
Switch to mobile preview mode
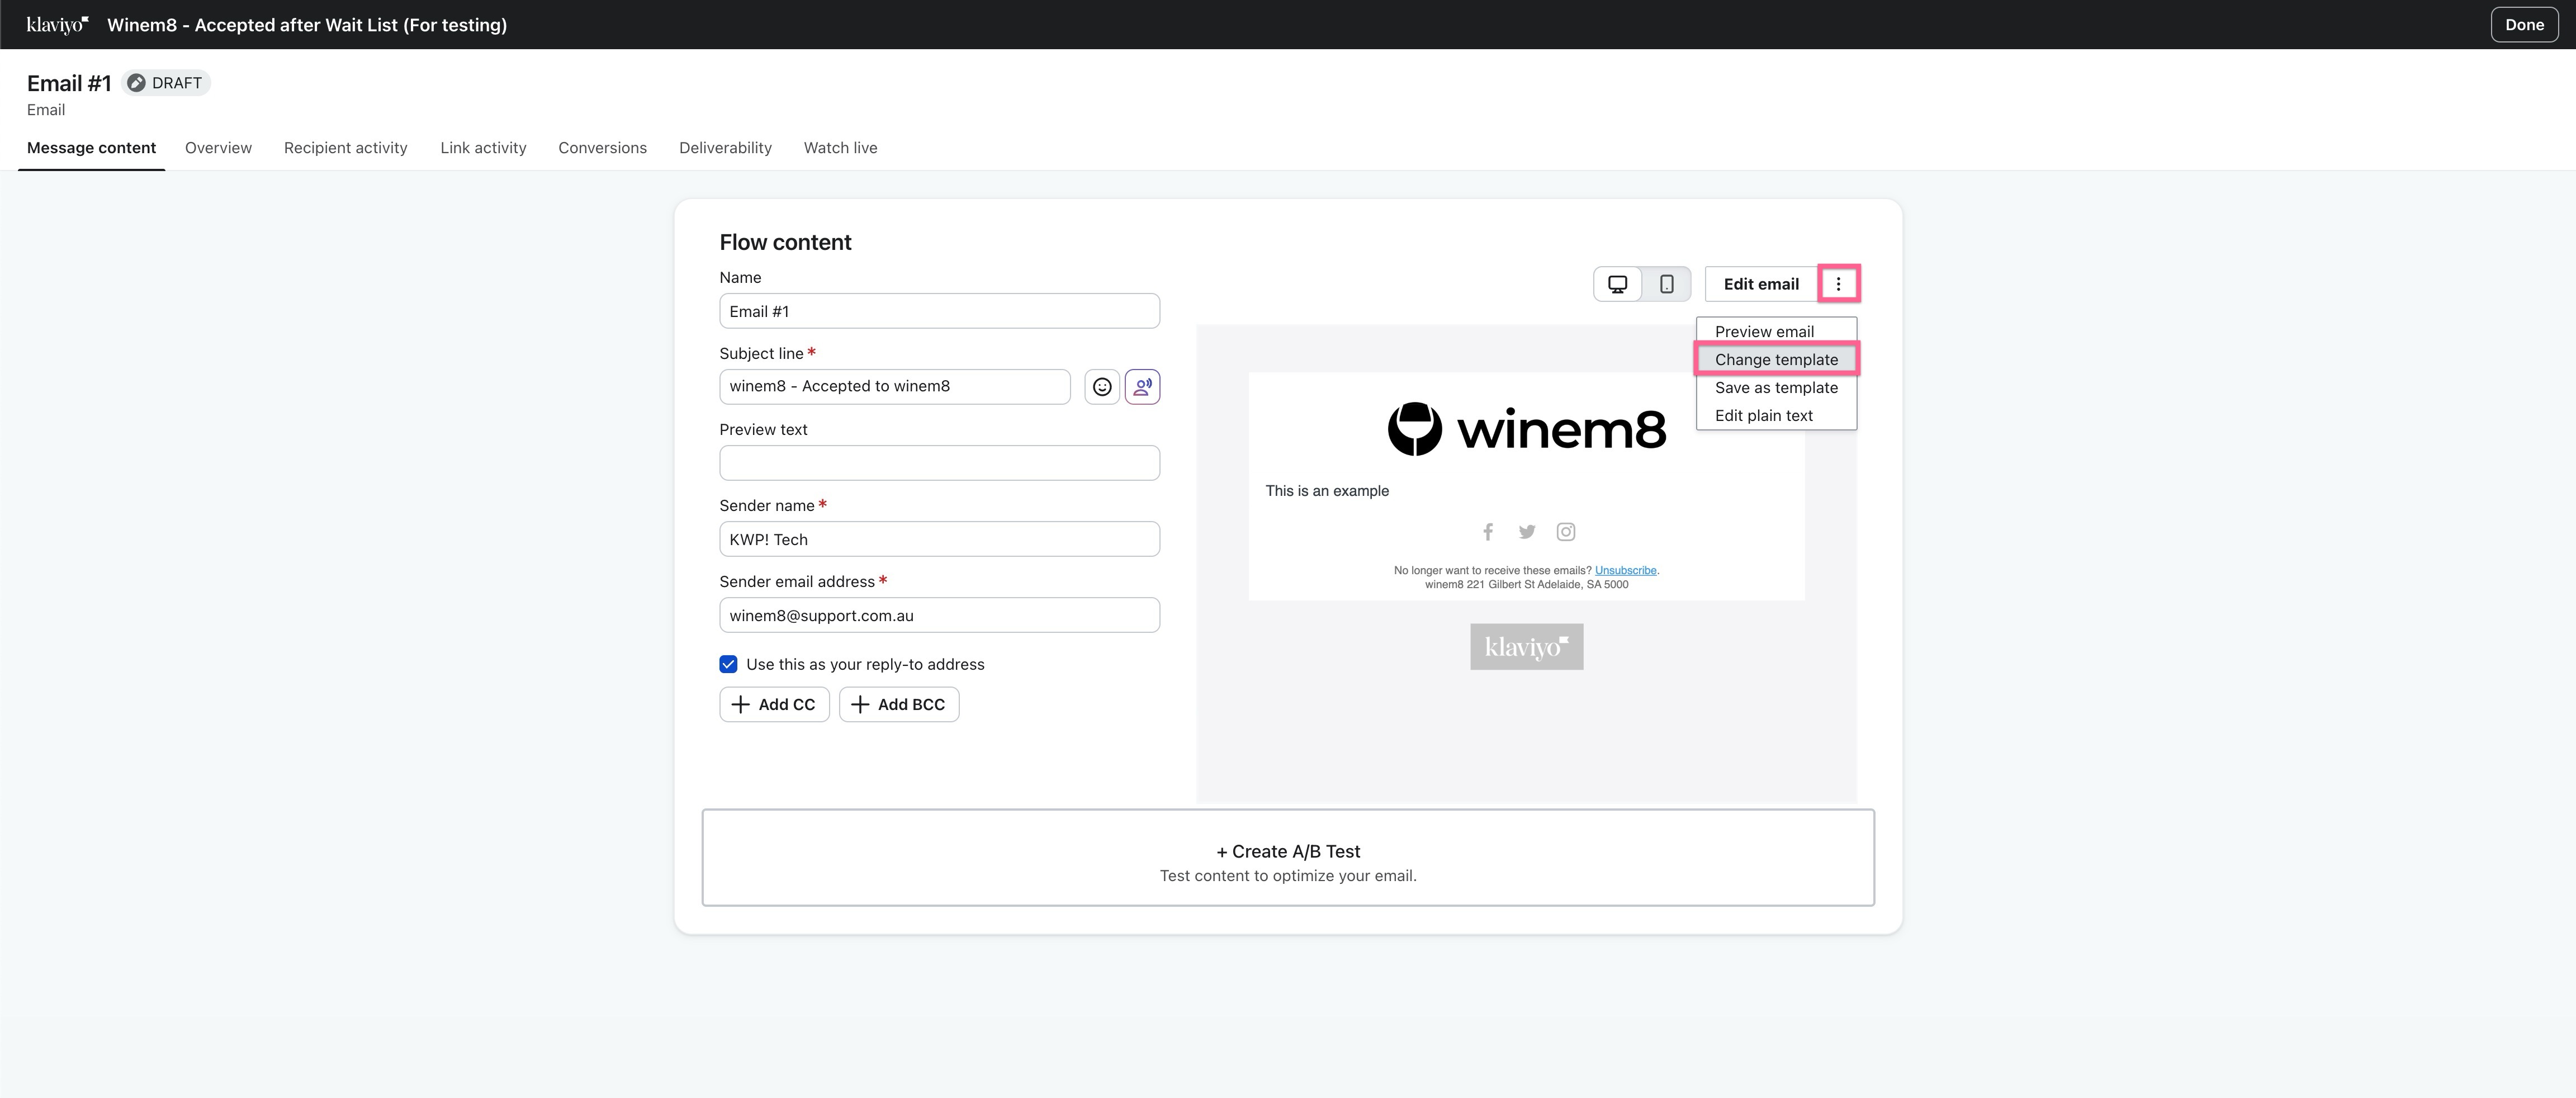tap(1666, 284)
